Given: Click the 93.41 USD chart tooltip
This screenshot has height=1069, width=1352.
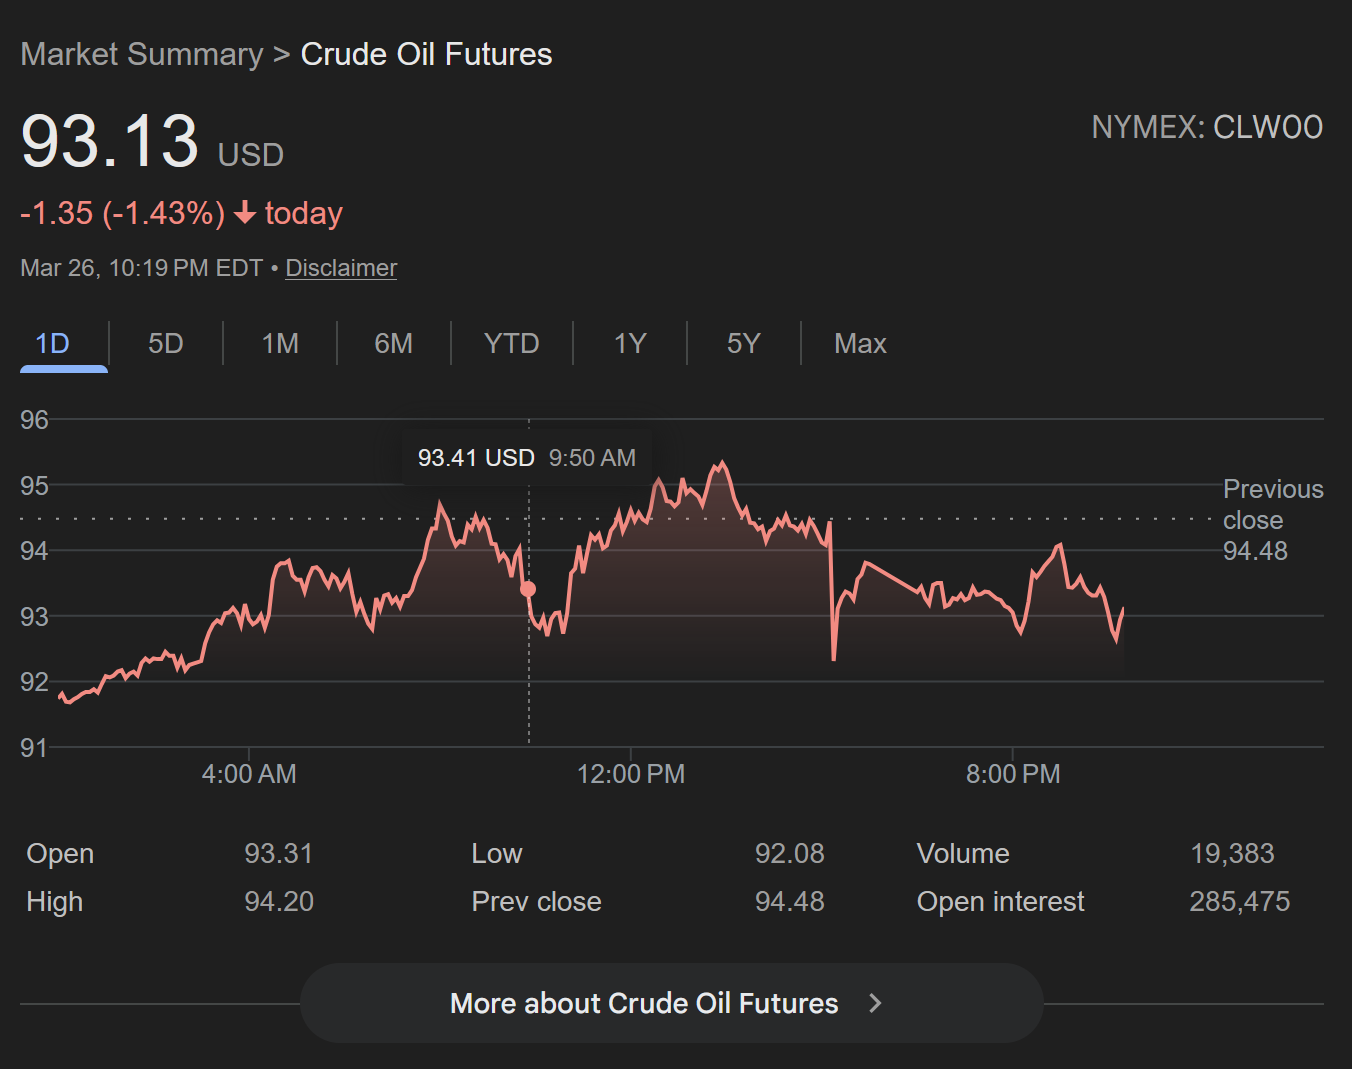Looking at the screenshot, I should point(527,458).
